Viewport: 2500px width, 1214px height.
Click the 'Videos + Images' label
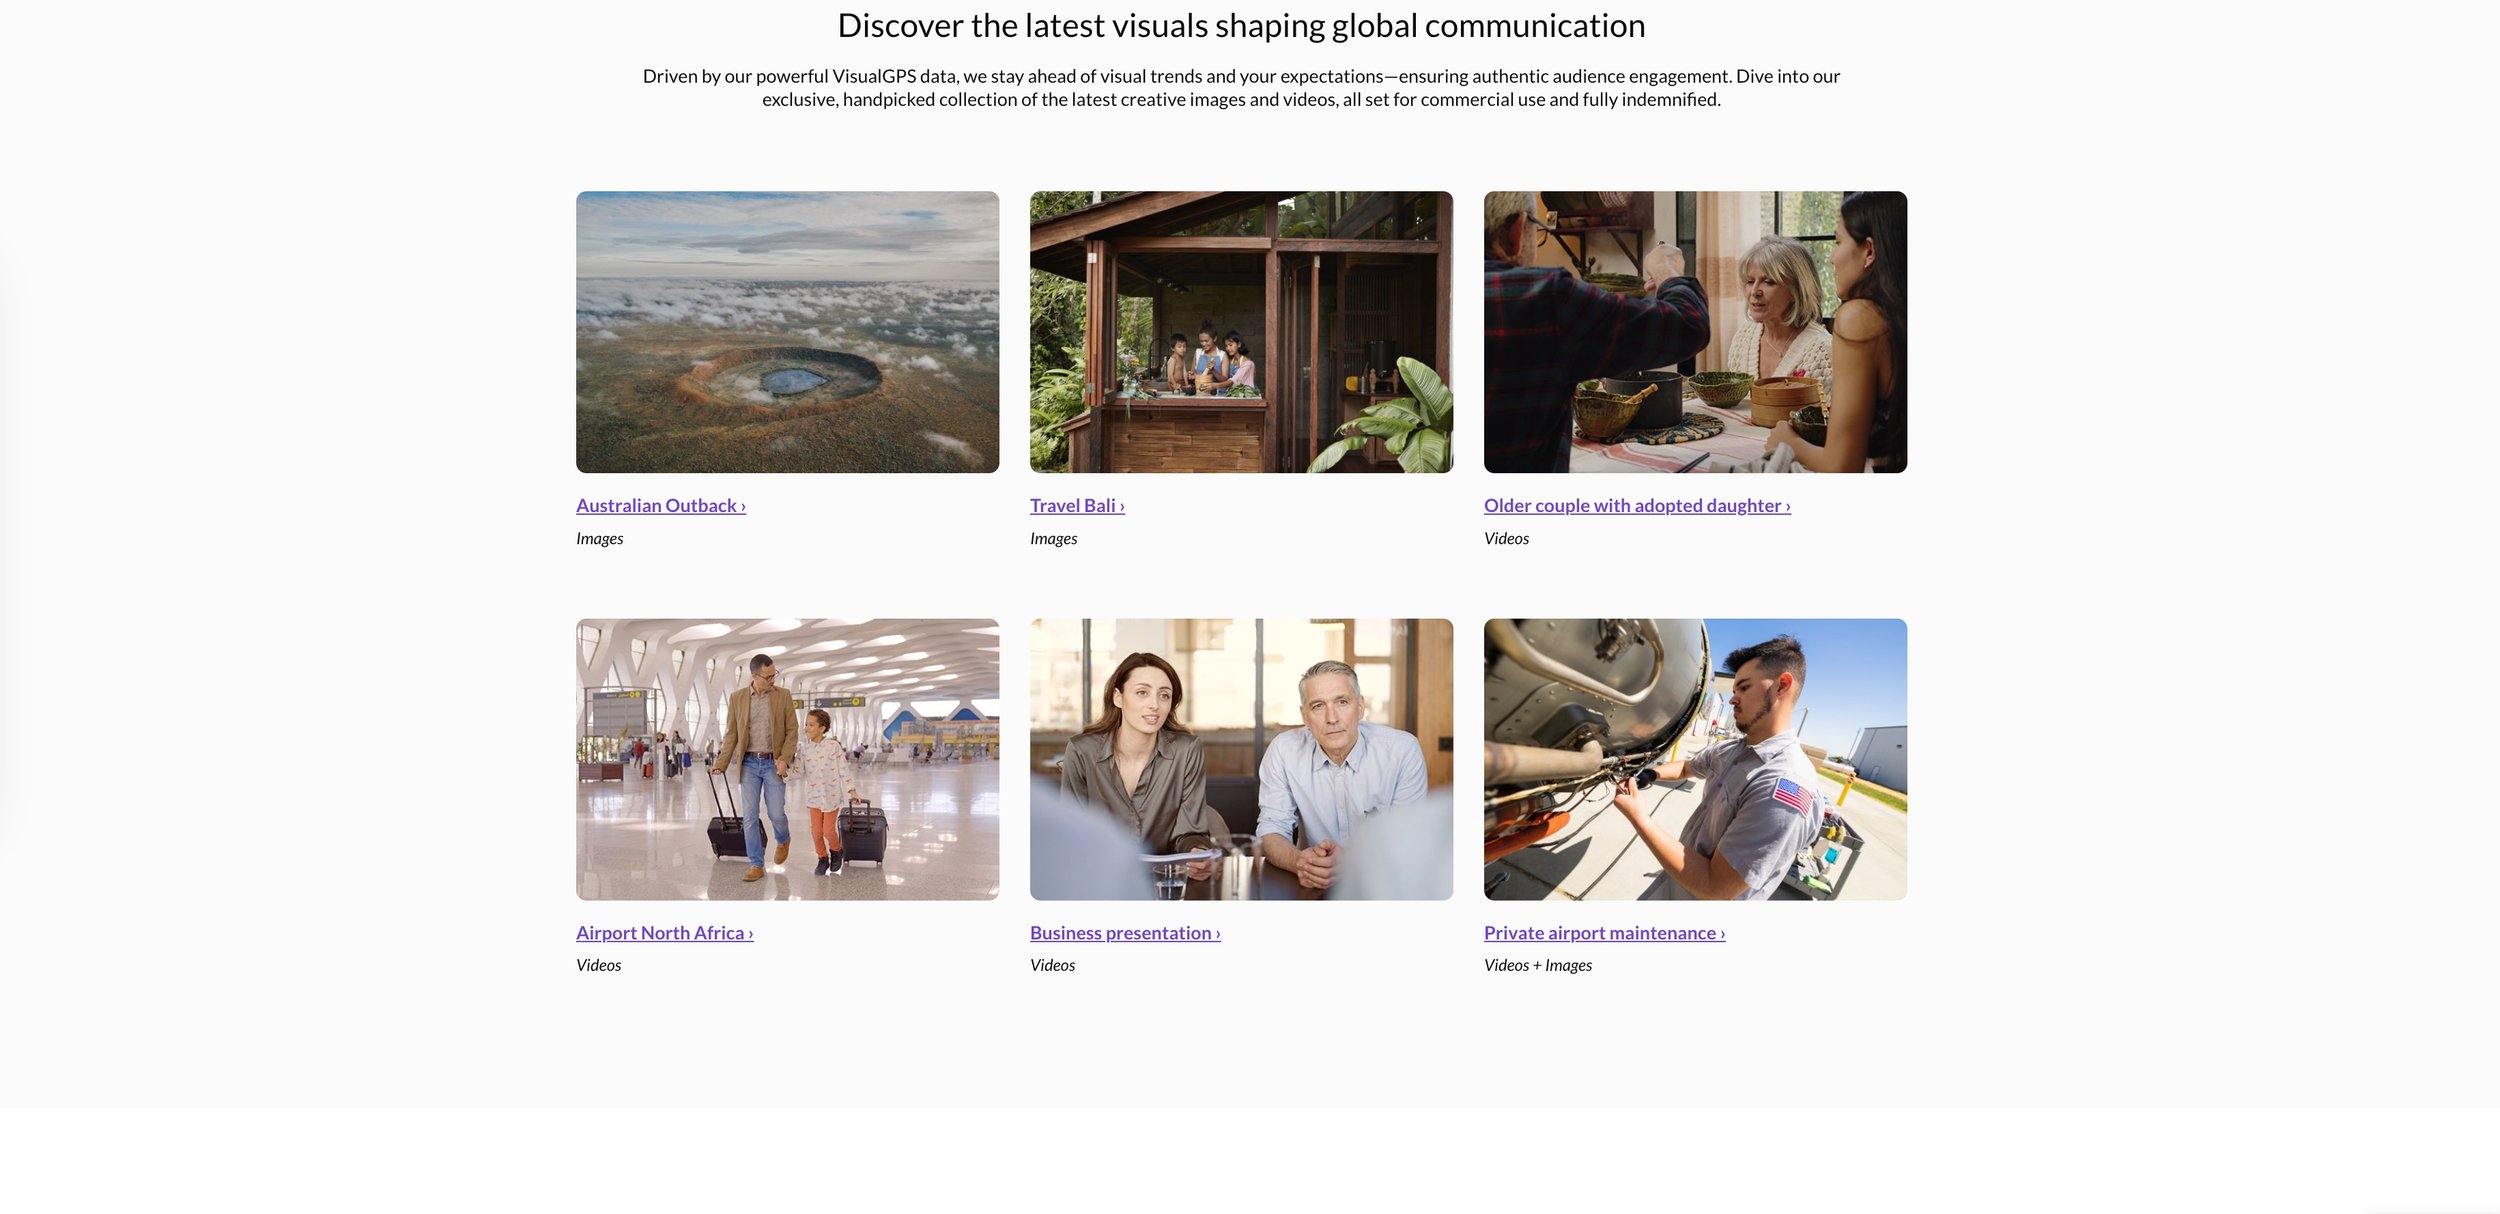click(1538, 965)
